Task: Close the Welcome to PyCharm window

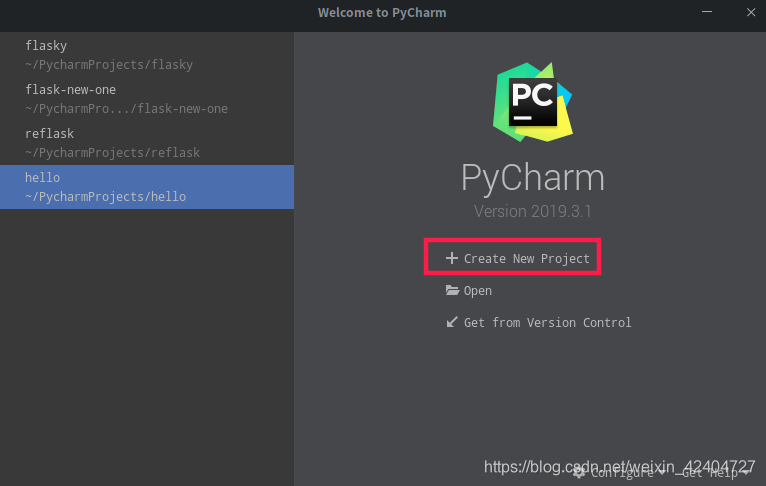Action: click(751, 12)
